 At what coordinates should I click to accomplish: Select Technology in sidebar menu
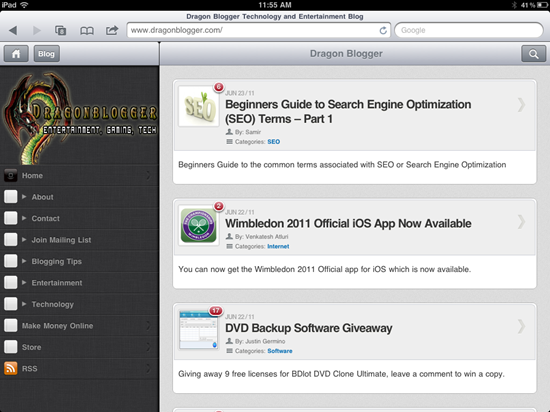click(79, 304)
